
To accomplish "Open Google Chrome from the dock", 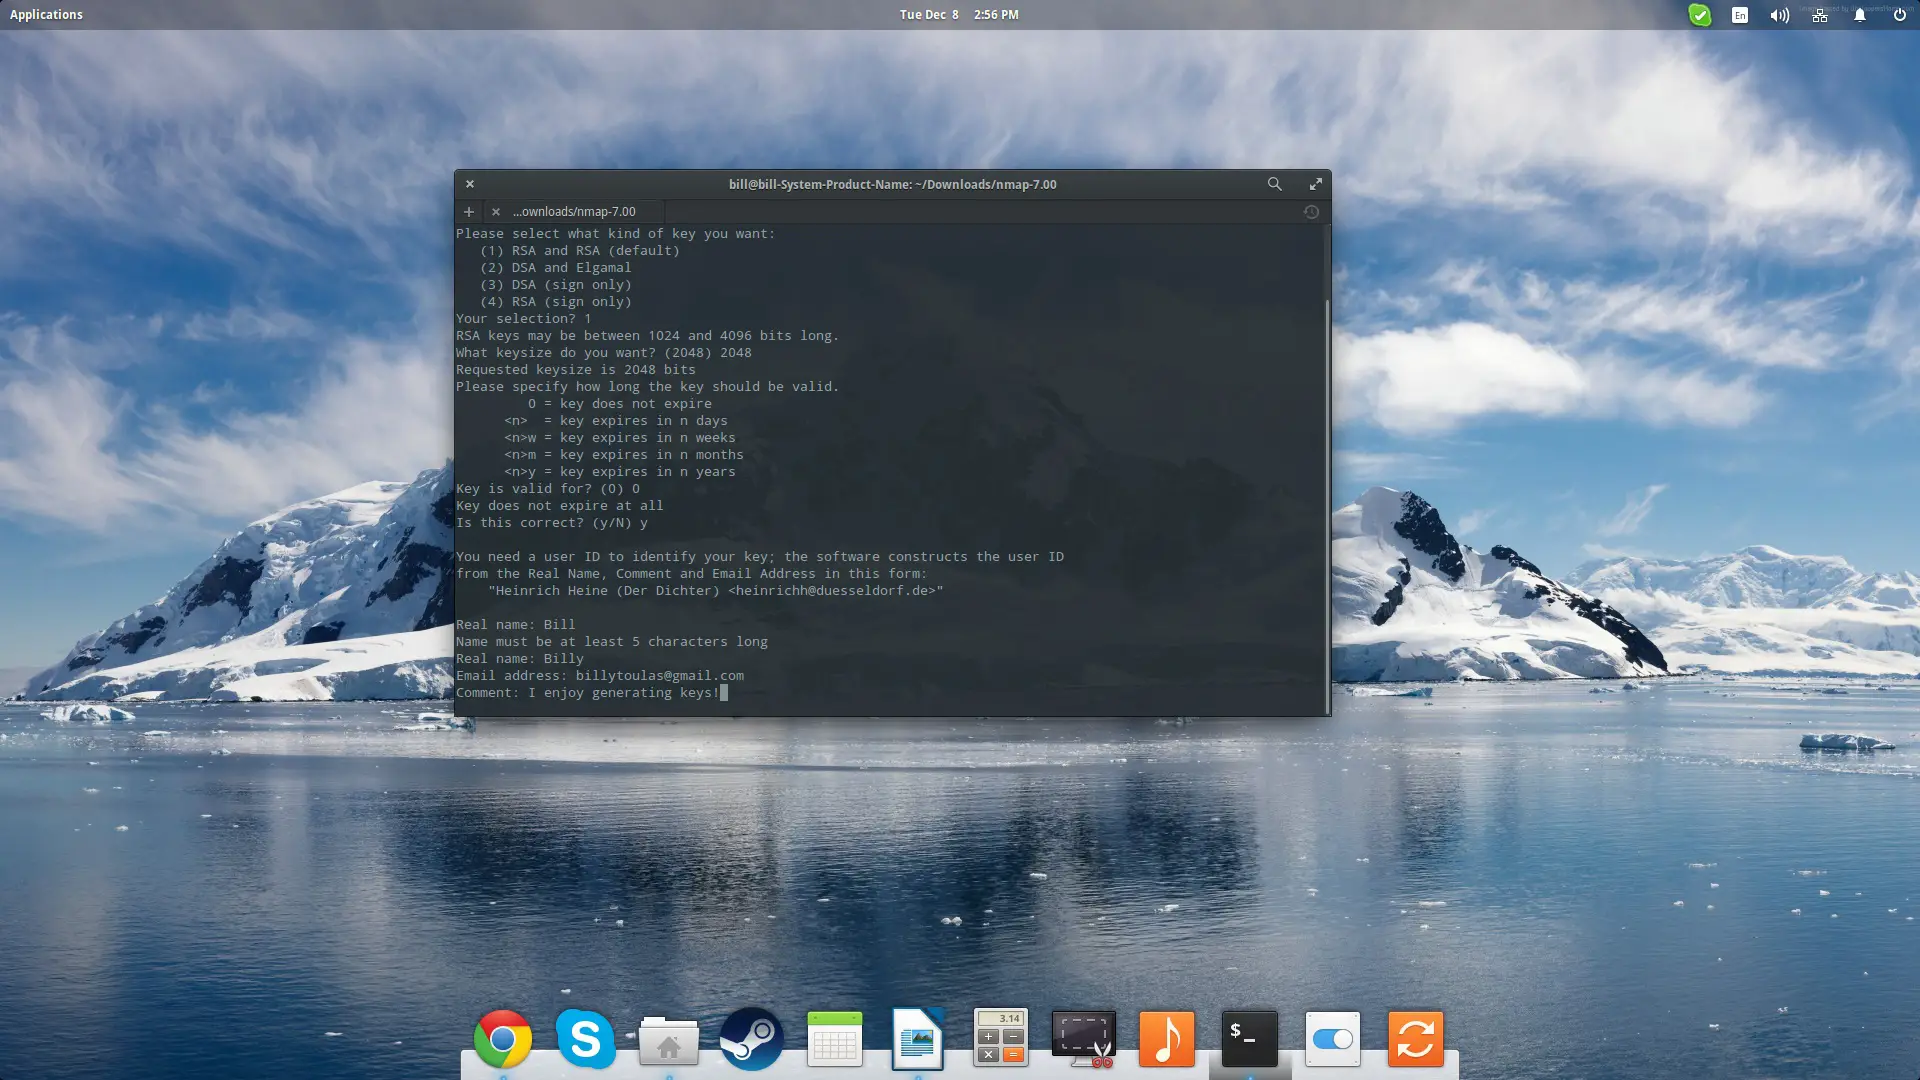I will [502, 1039].
